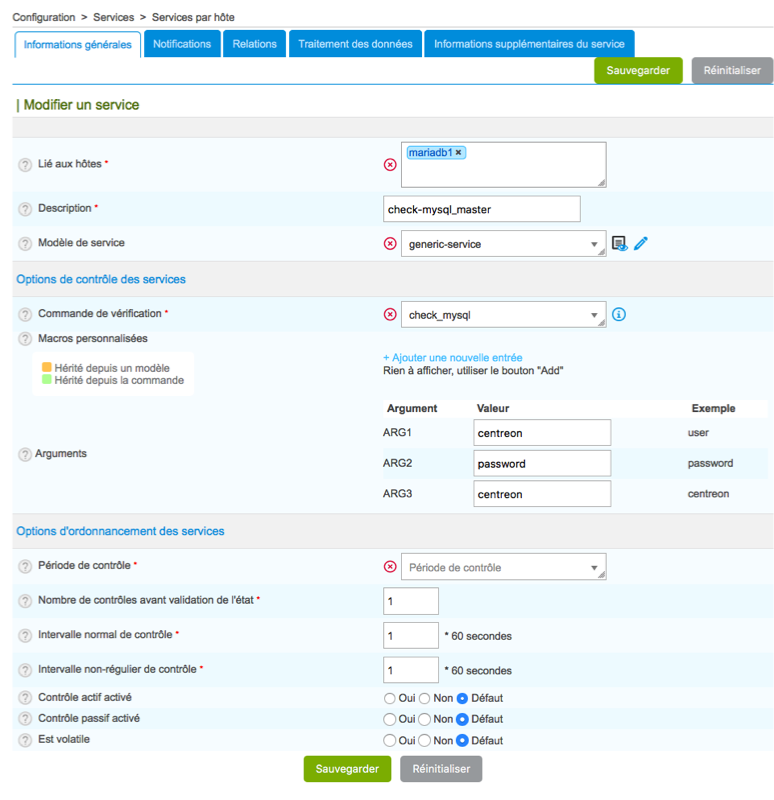Open the Commande de vérification dropdown
The width and height of the screenshot is (774, 800).
(502, 314)
